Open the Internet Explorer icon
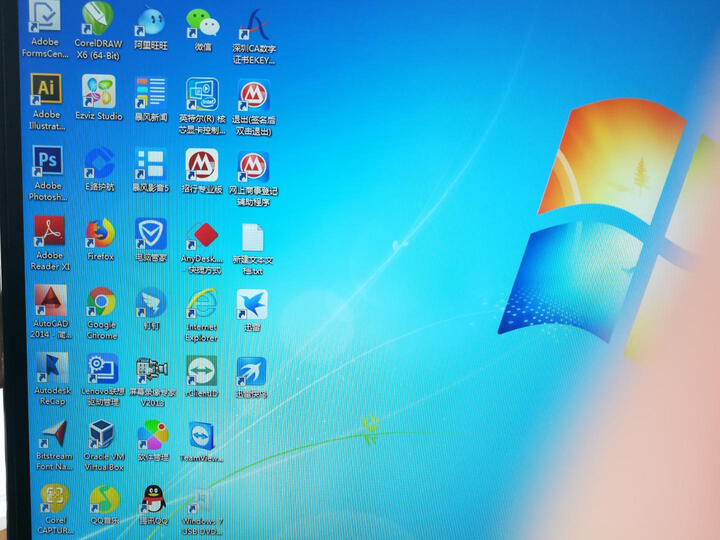 (x=202, y=305)
